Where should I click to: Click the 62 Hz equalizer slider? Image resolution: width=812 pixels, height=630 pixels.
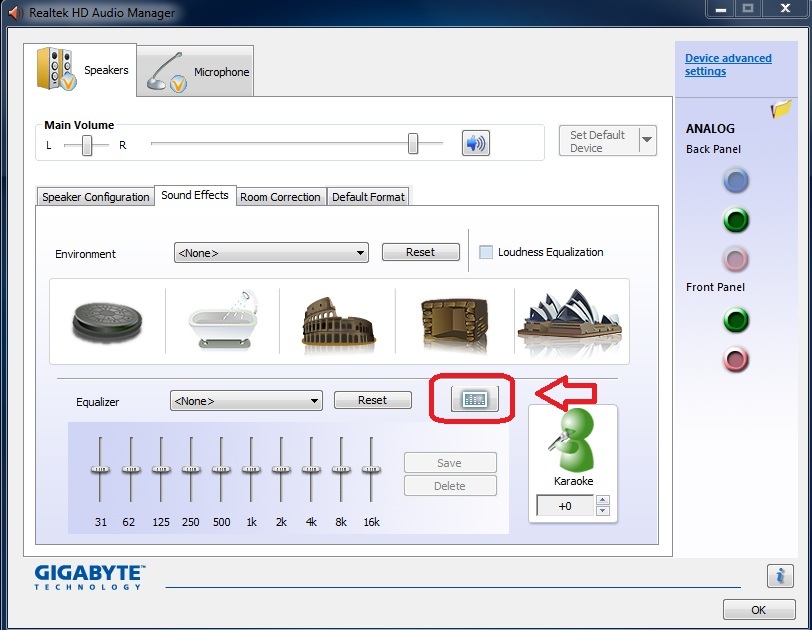(130, 470)
